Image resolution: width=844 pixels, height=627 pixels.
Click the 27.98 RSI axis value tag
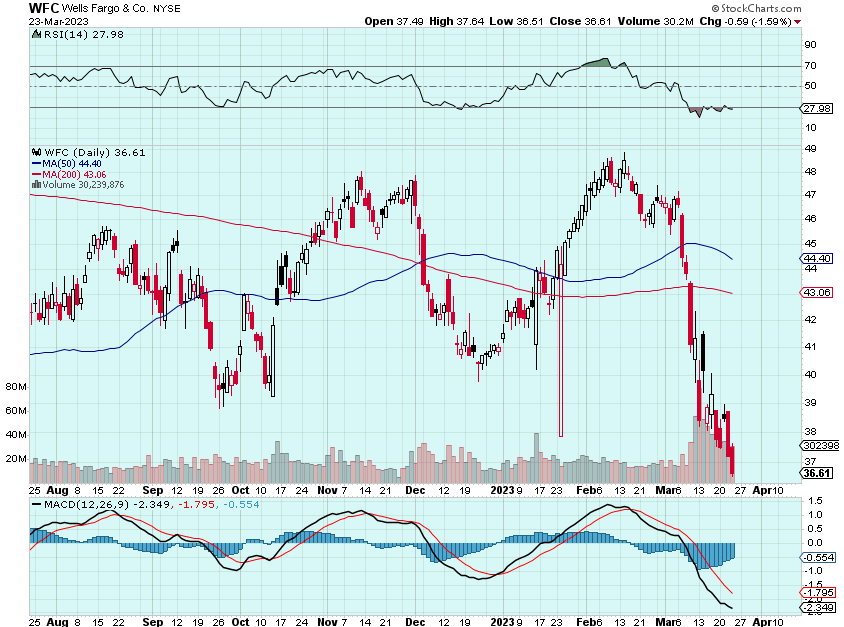click(817, 109)
